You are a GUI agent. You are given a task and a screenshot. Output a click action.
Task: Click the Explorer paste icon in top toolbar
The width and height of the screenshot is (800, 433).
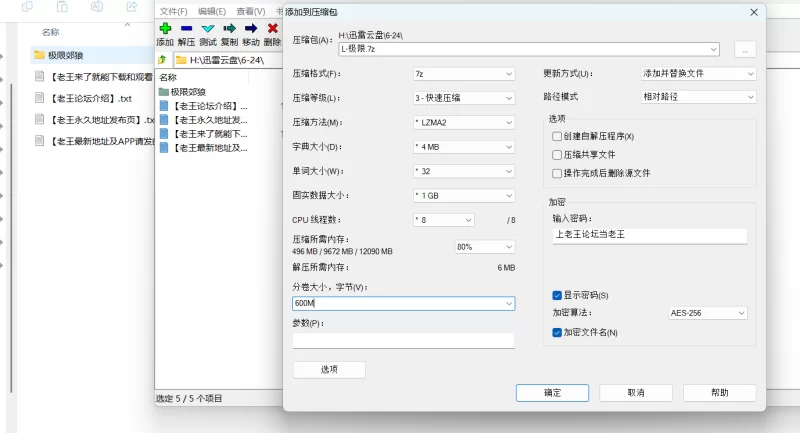pyautogui.click(x=62, y=7)
